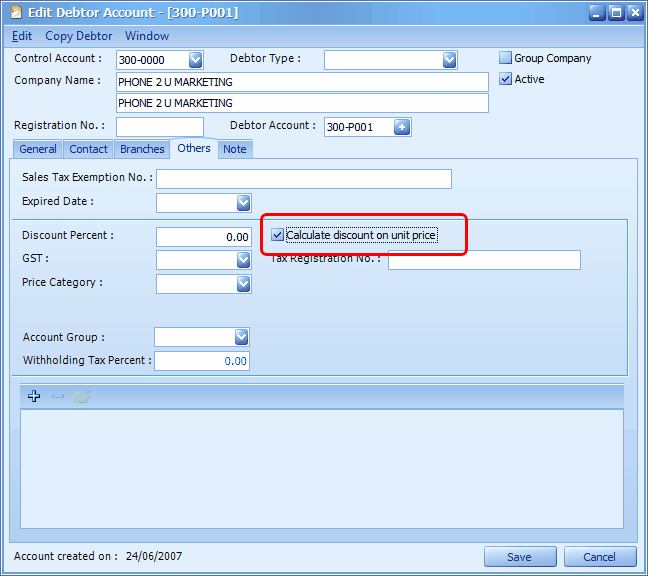This screenshot has width=648, height=576.
Task: Click the Sales Tax Exemption No. field
Action: click(304, 179)
